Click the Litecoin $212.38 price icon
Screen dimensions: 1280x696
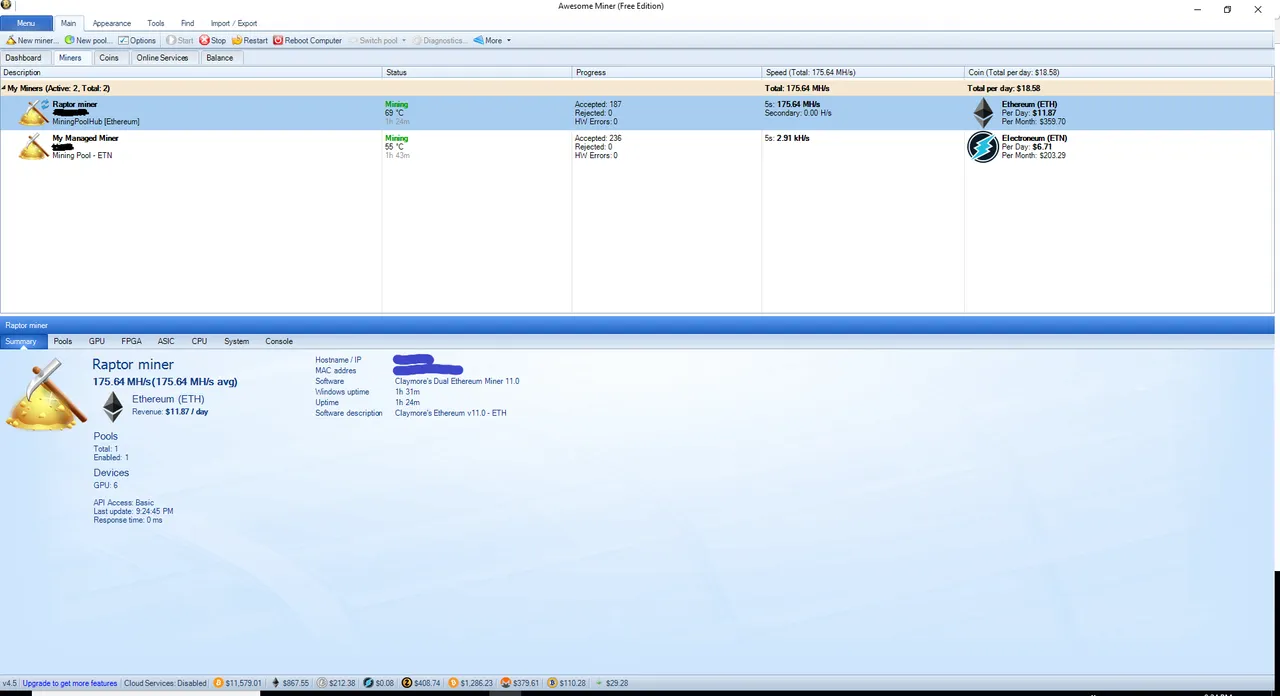(323, 683)
